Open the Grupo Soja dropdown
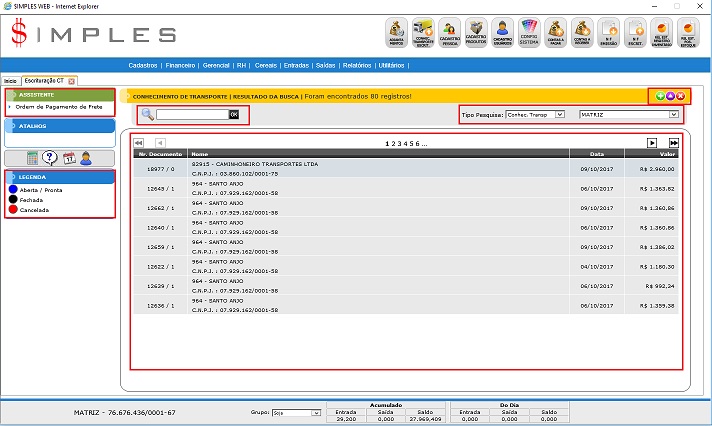Image resolution: width=712 pixels, height=426 pixels. coord(299,412)
